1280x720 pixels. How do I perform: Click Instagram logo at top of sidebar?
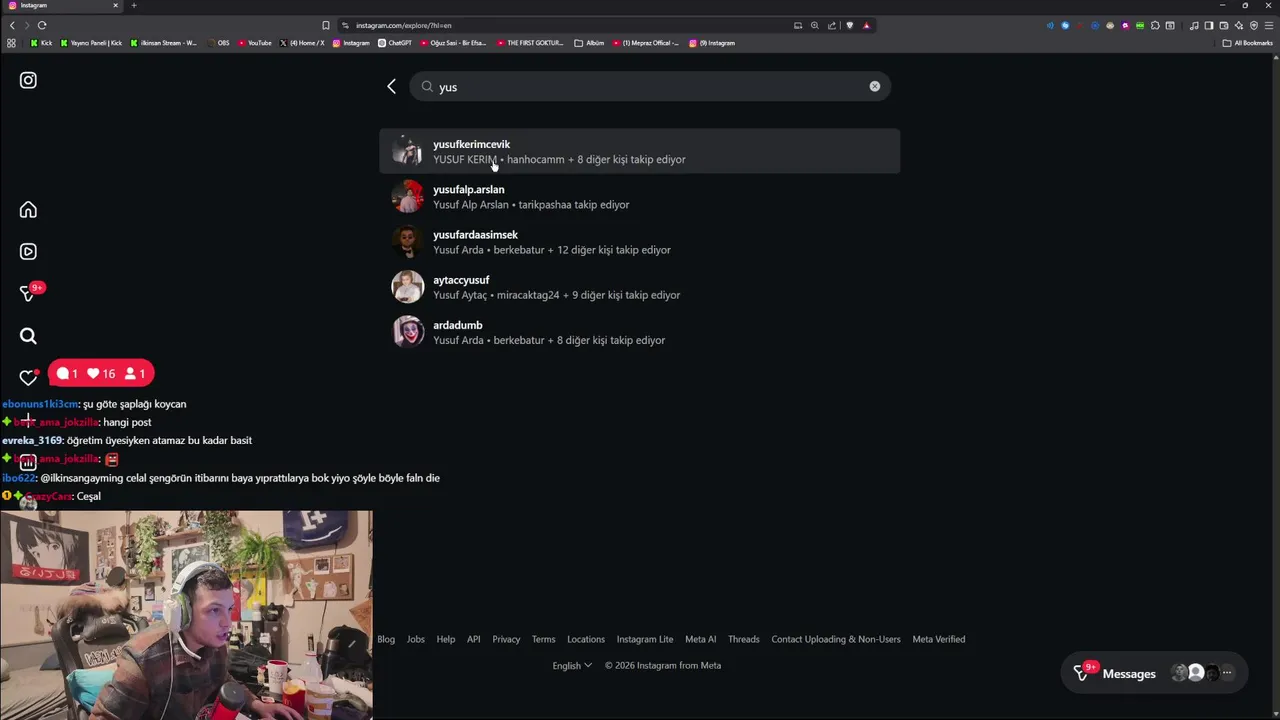[x=28, y=80]
